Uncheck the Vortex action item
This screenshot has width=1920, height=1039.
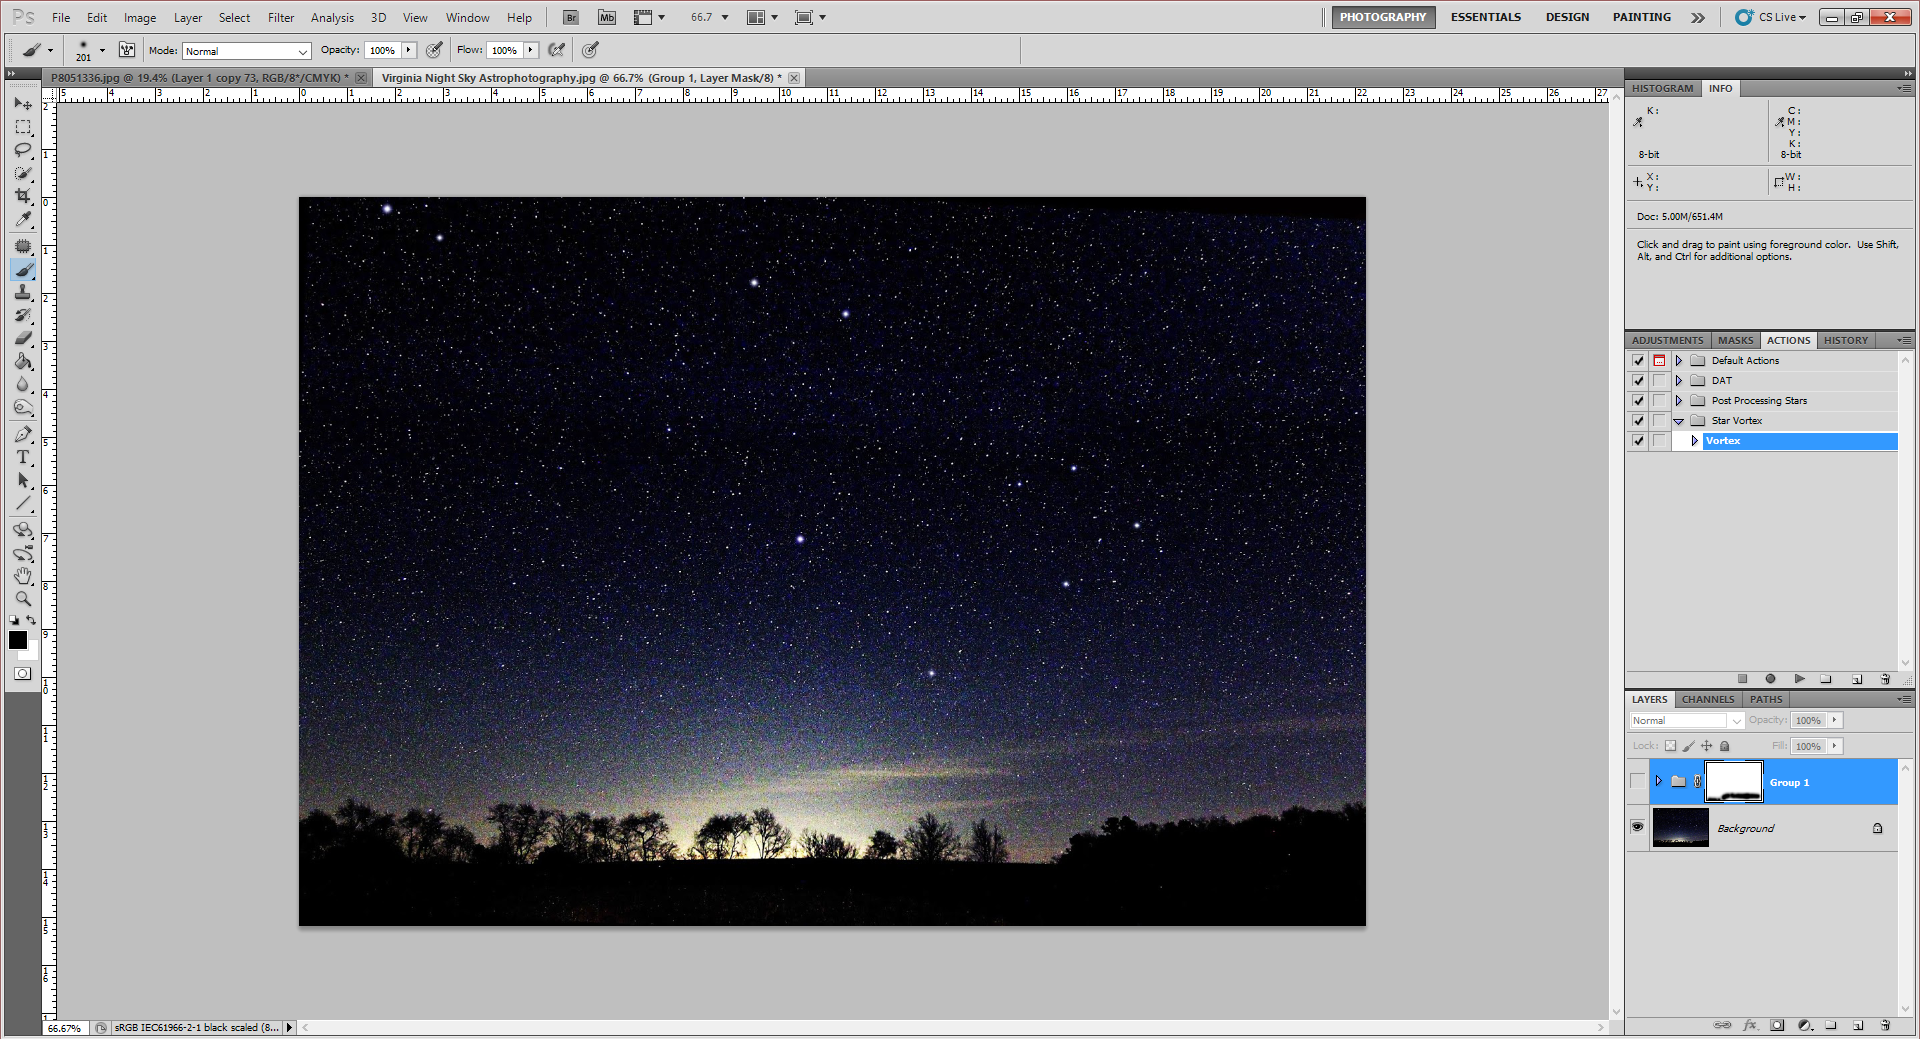pyautogui.click(x=1638, y=441)
